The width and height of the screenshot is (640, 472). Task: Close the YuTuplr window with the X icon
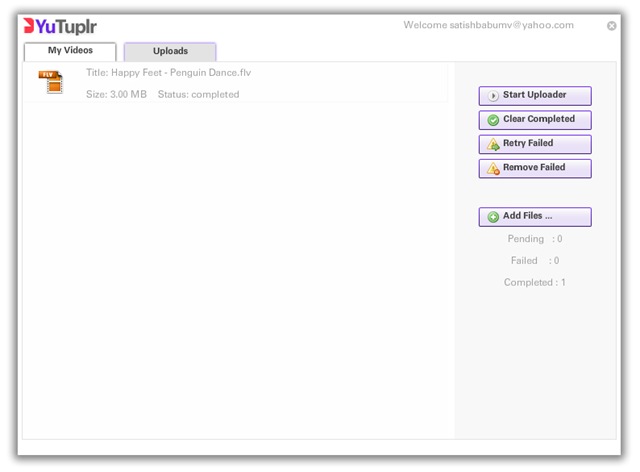coord(612,26)
